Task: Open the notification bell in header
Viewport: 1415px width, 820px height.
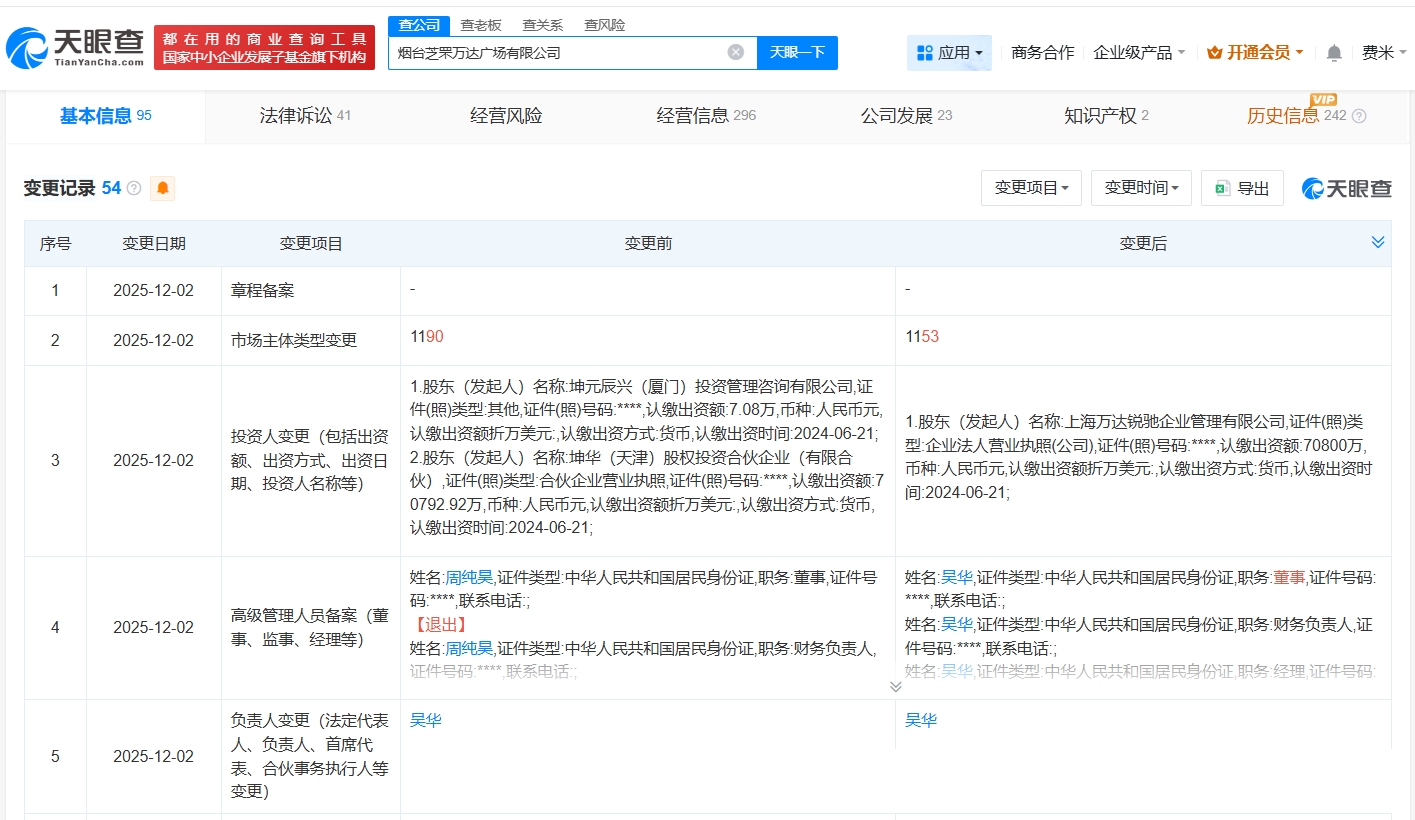Action: point(1334,53)
